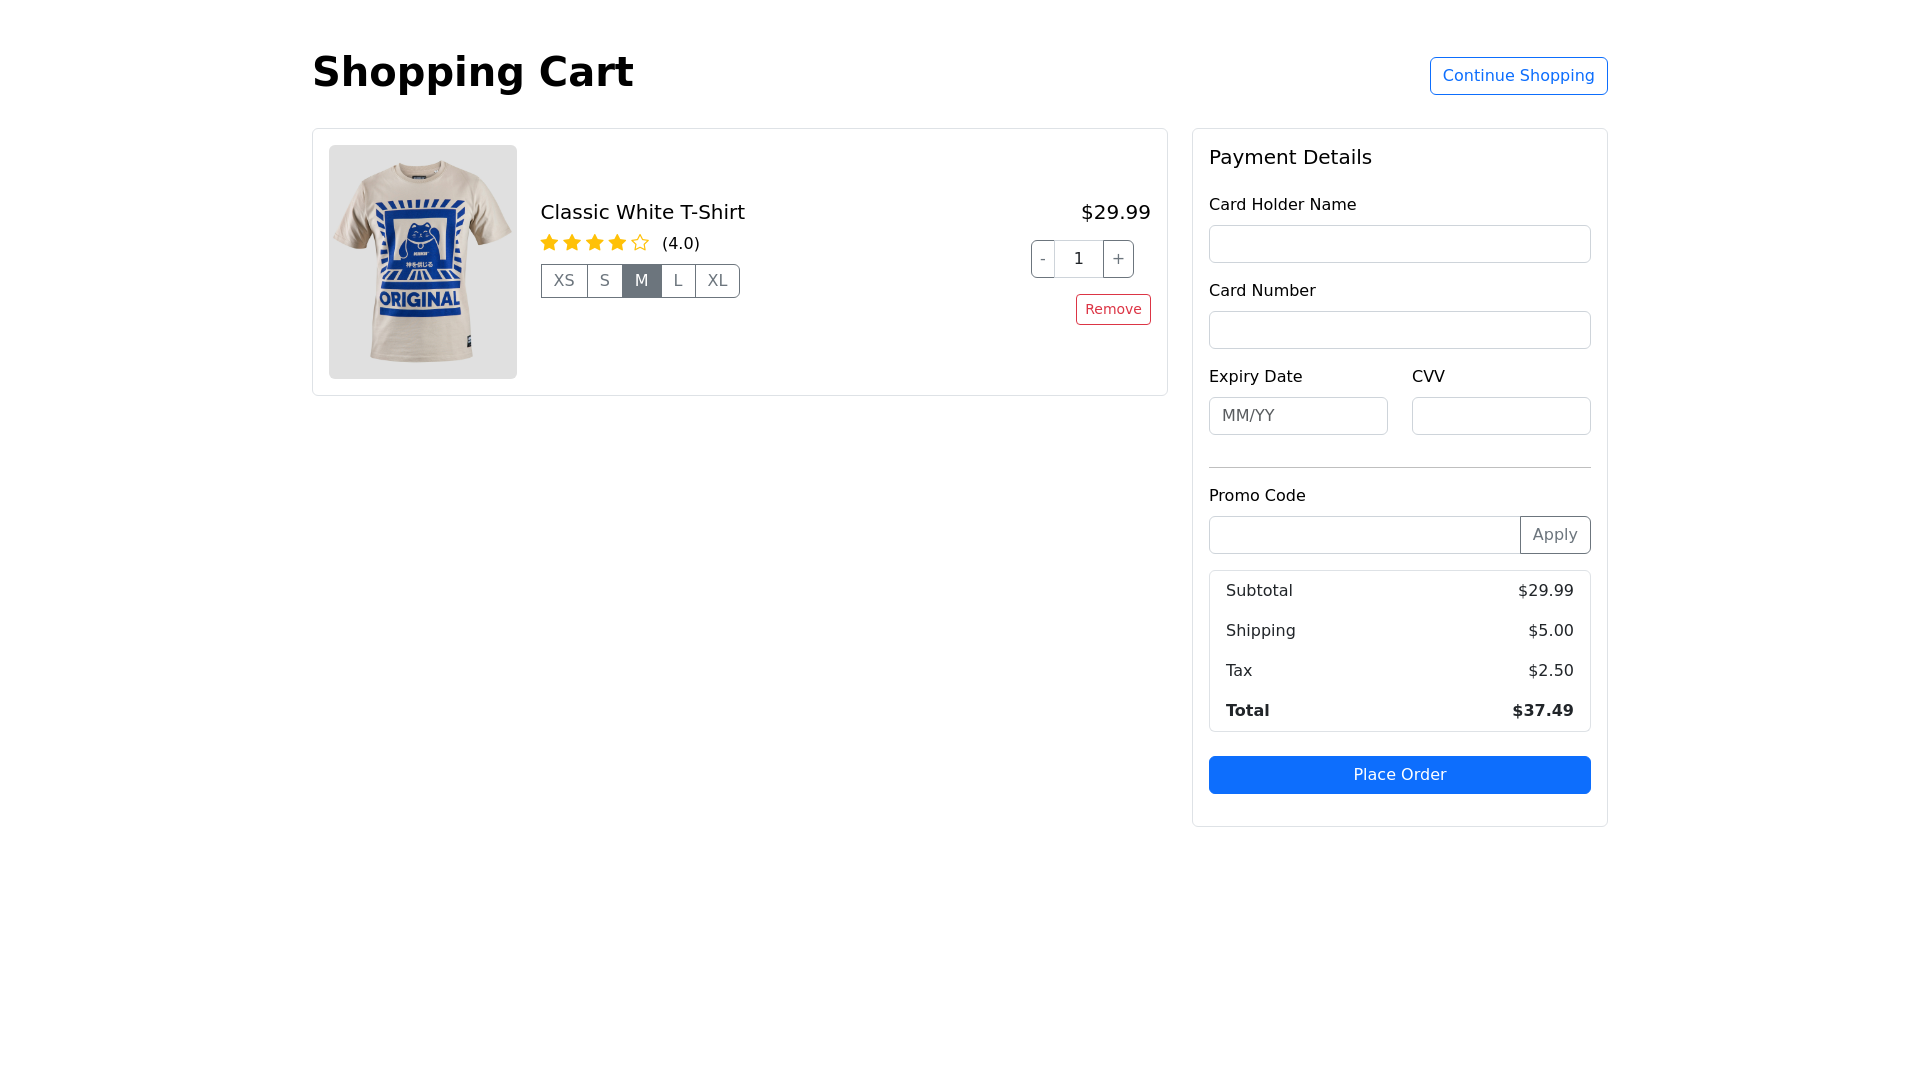Select size S
This screenshot has height=1080, width=1920.
605,281
